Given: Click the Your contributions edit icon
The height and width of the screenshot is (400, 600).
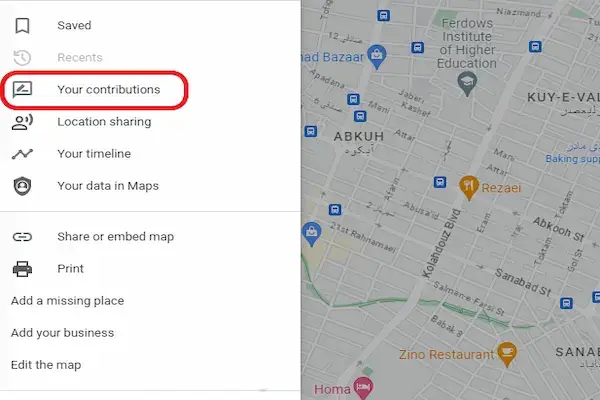Looking at the screenshot, I should tap(22, 90).
